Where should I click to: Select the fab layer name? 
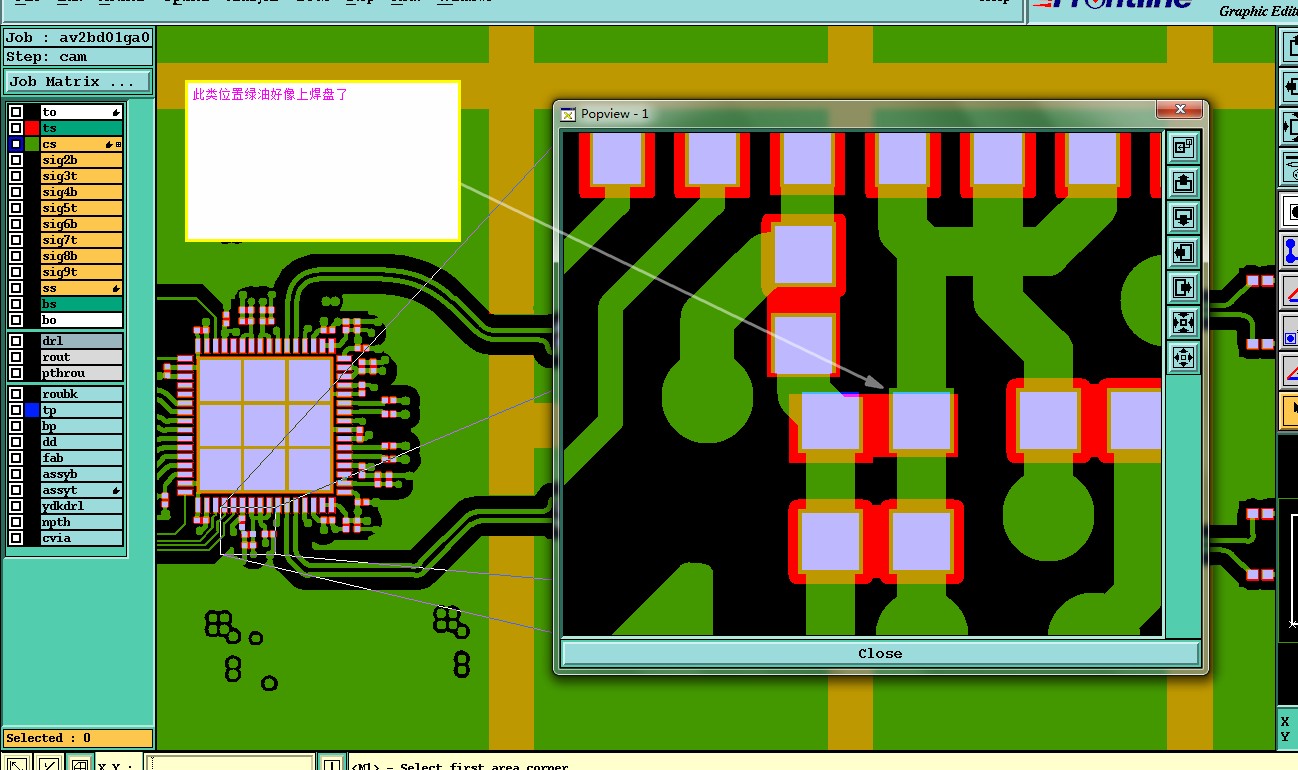coord(81,458)
